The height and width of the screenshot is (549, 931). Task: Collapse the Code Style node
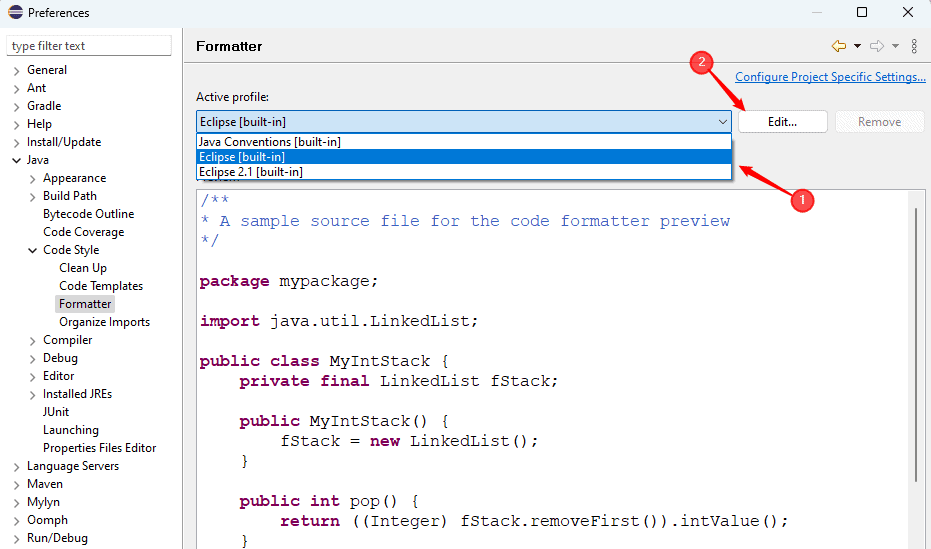pos(32,250)
